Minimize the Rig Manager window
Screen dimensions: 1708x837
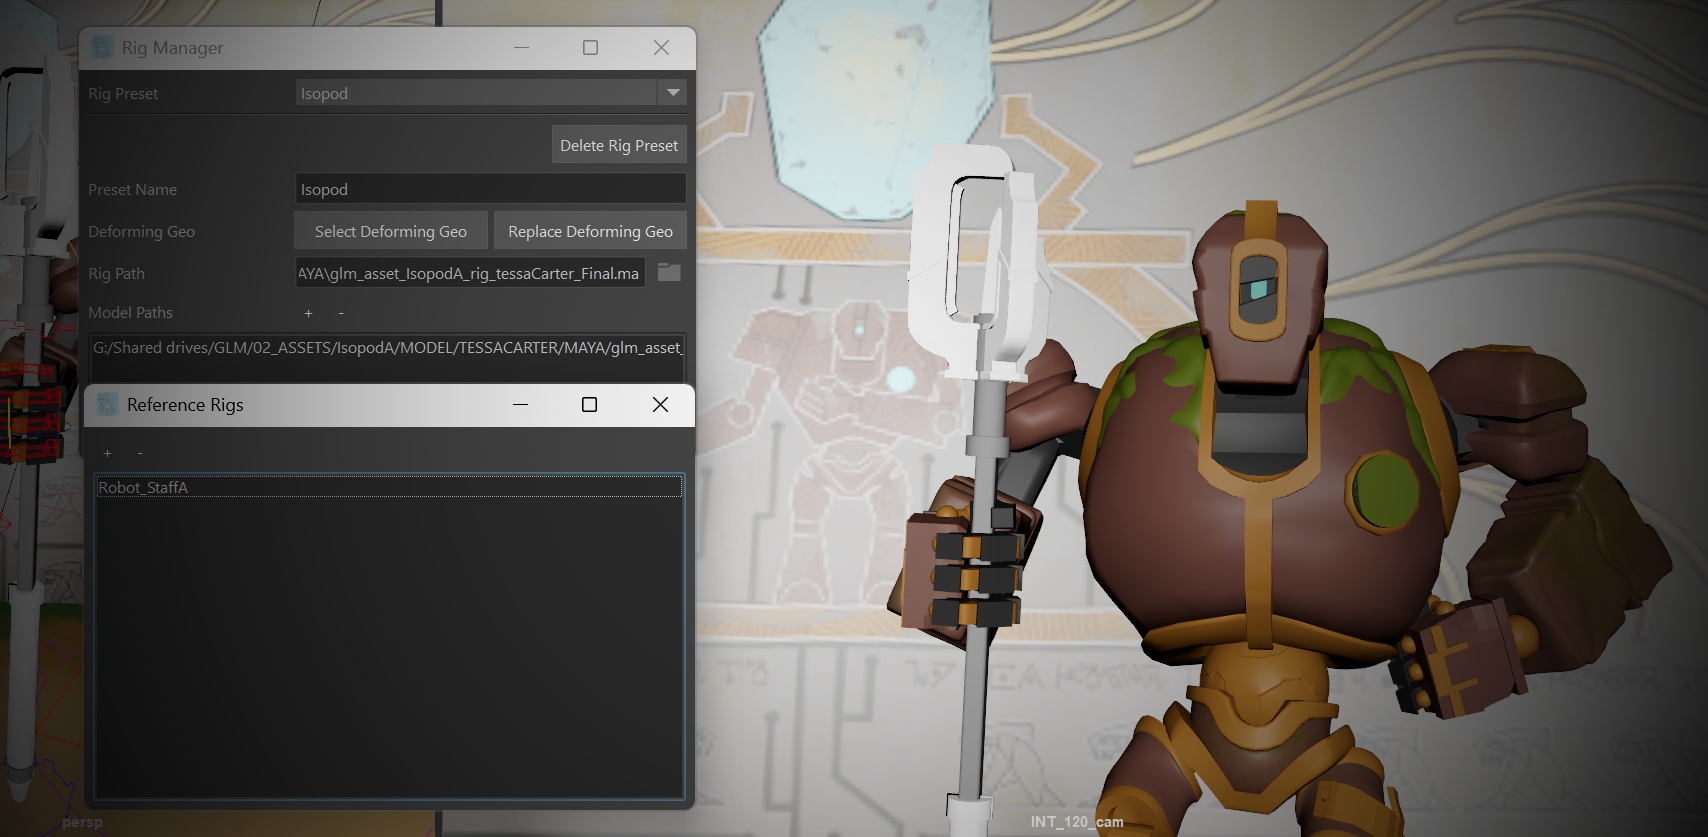pyautogui.click(x=521, y=47)
